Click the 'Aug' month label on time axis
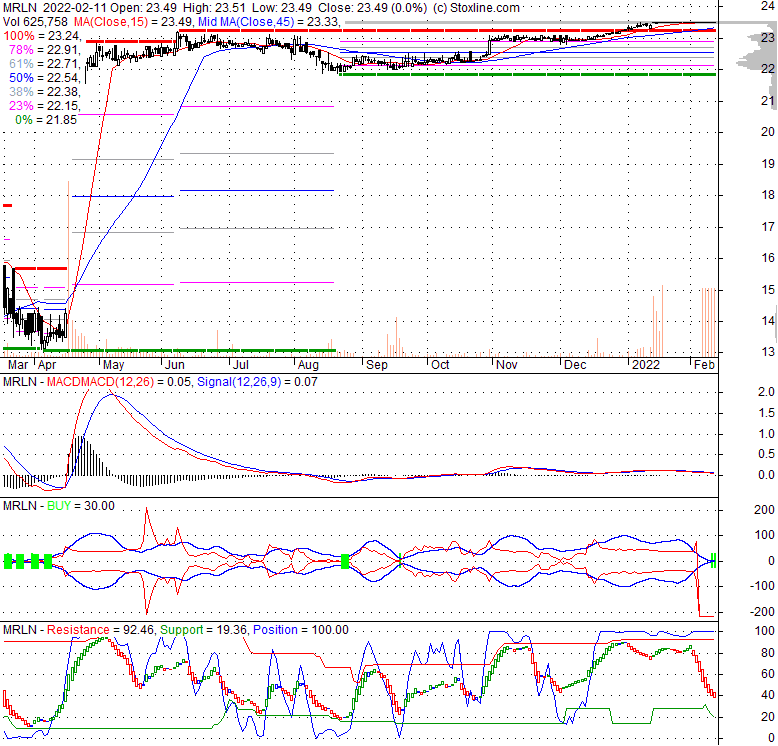Image resolution: width=778 pixels, height=746 pixels. pyautogui.click(x=308, y=365)
